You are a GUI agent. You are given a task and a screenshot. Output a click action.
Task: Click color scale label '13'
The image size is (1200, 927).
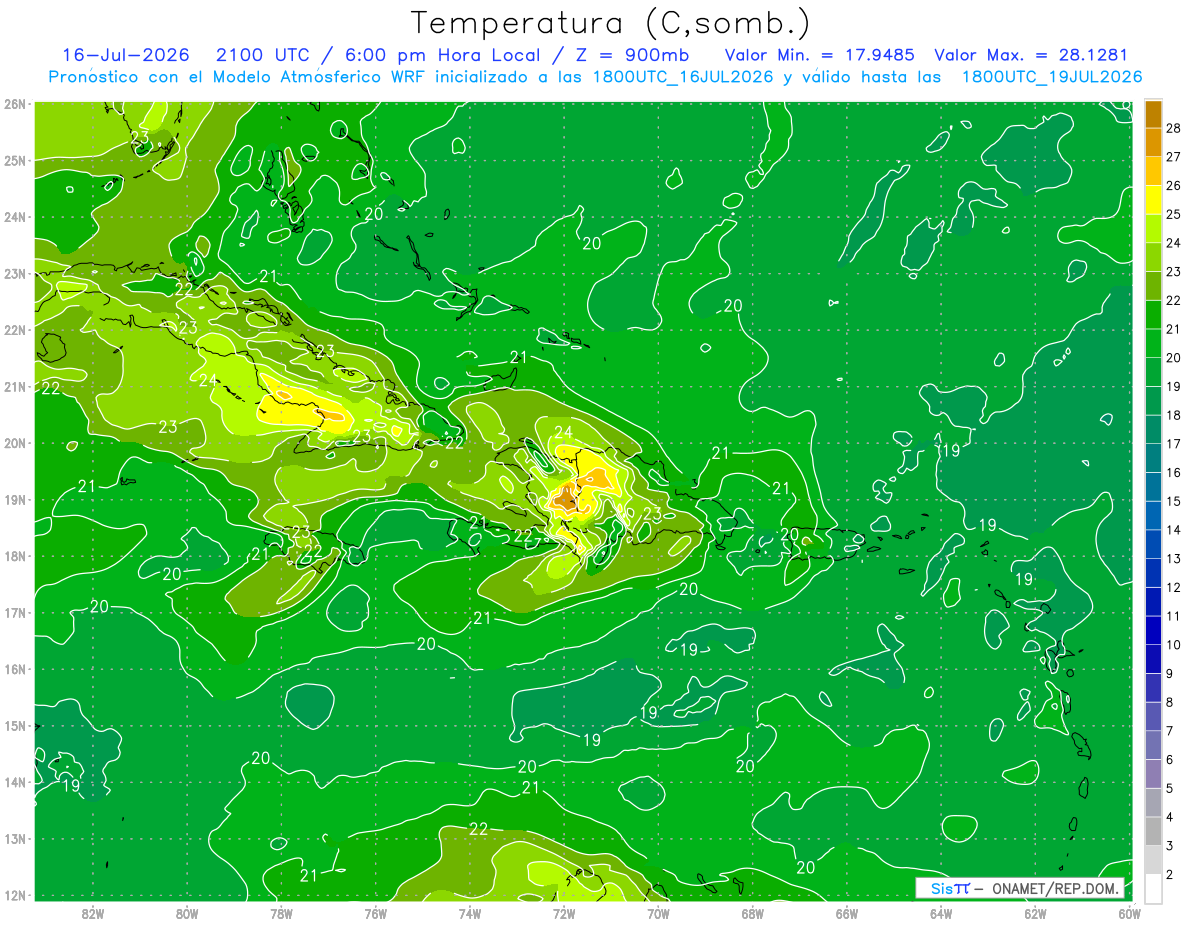point(1174,559)
